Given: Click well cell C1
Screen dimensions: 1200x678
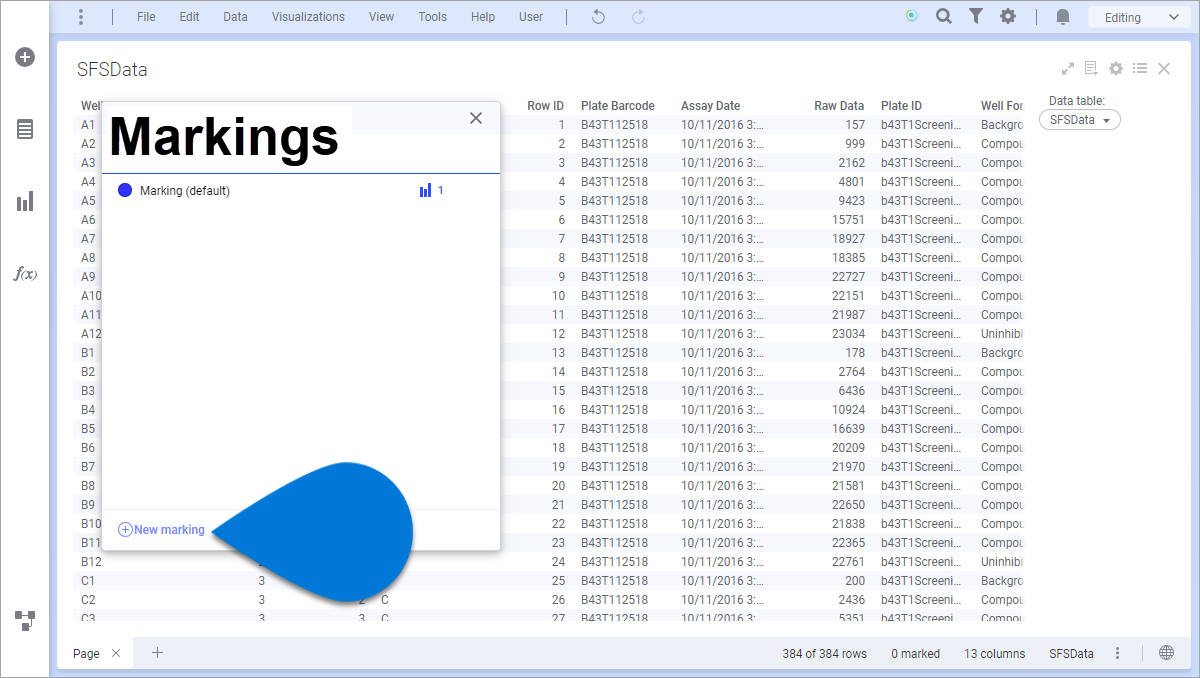Looking at the screenshot, I should click(89, 581).
